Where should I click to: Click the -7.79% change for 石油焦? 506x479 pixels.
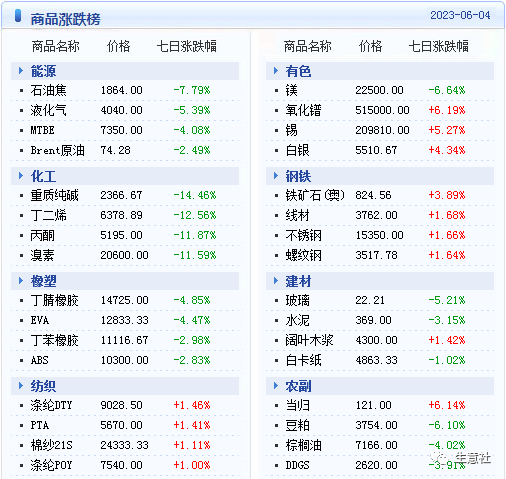pos(192,90)
